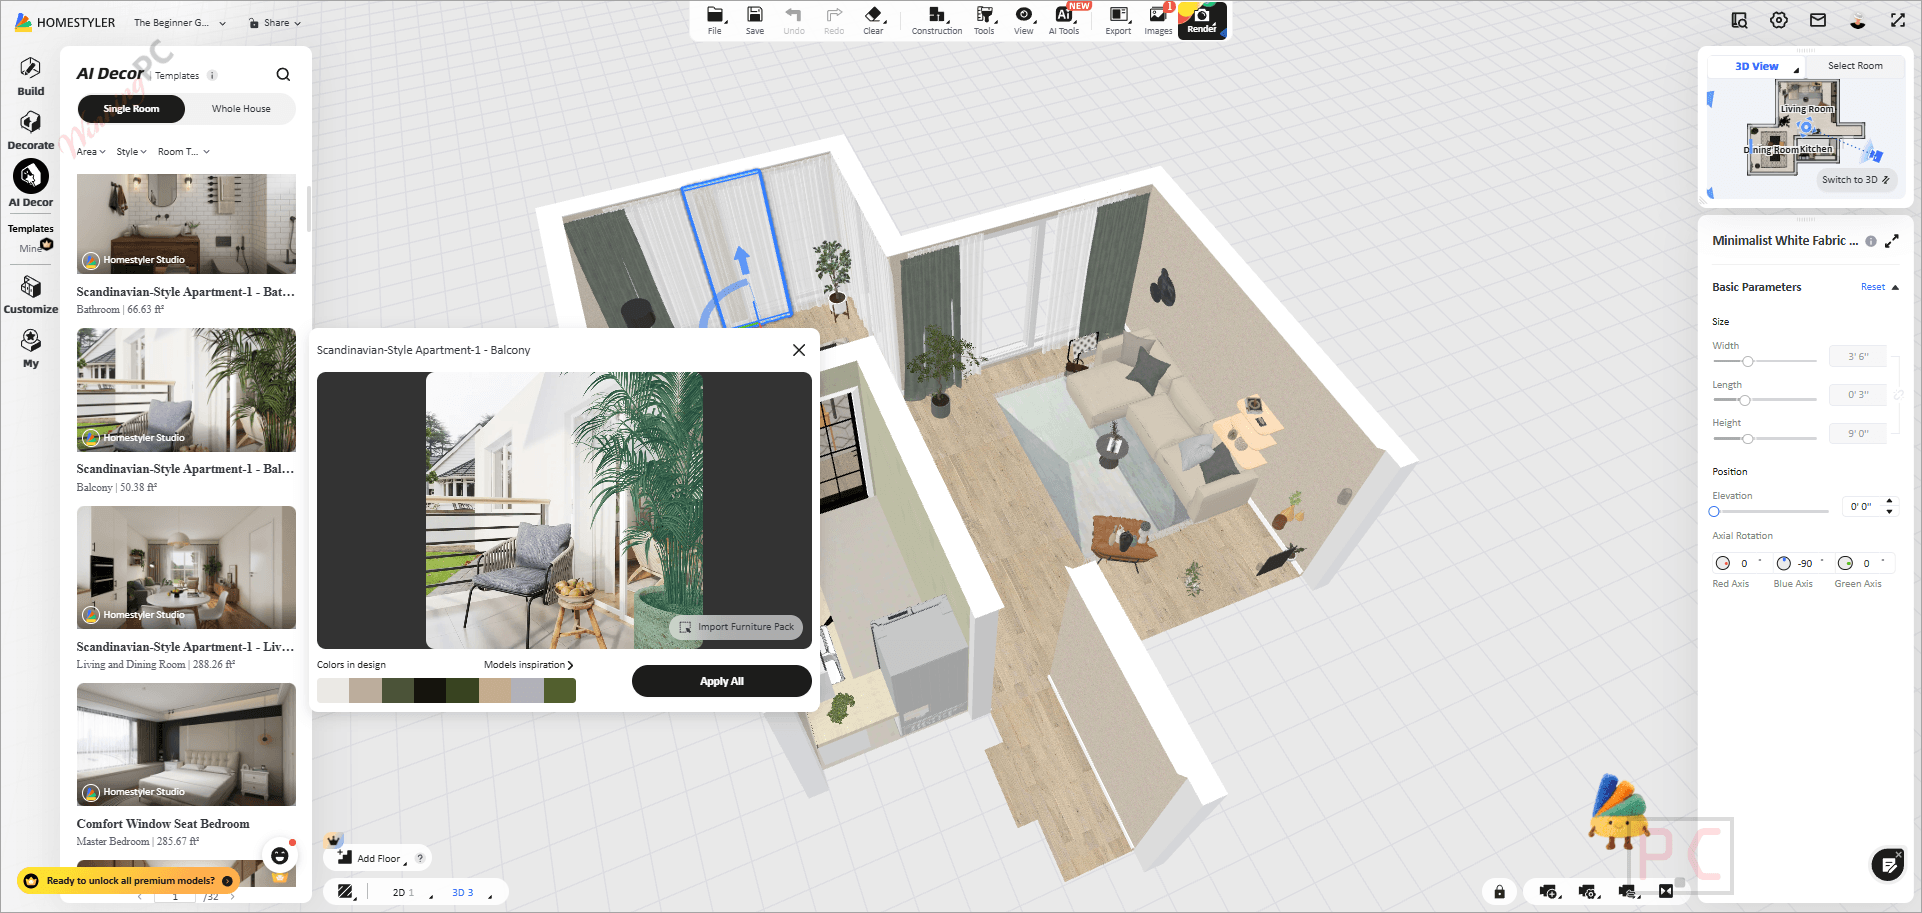
Task: Switch to 3D 3 view mode
Action: 463,892
